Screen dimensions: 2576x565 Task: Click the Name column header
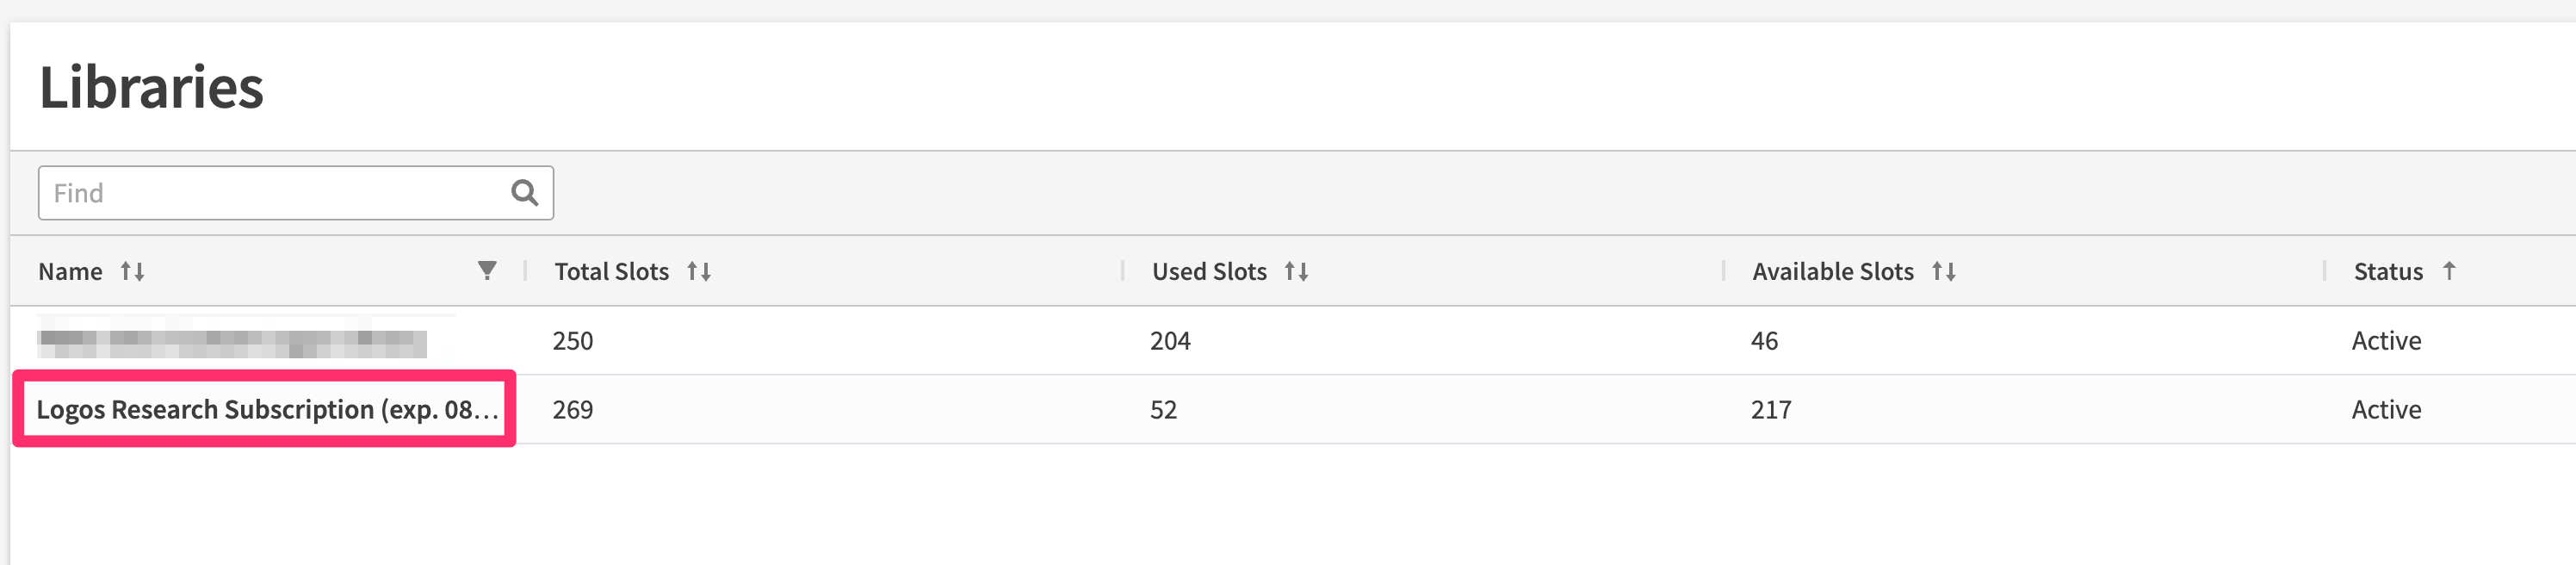click(x=70, y=271)
